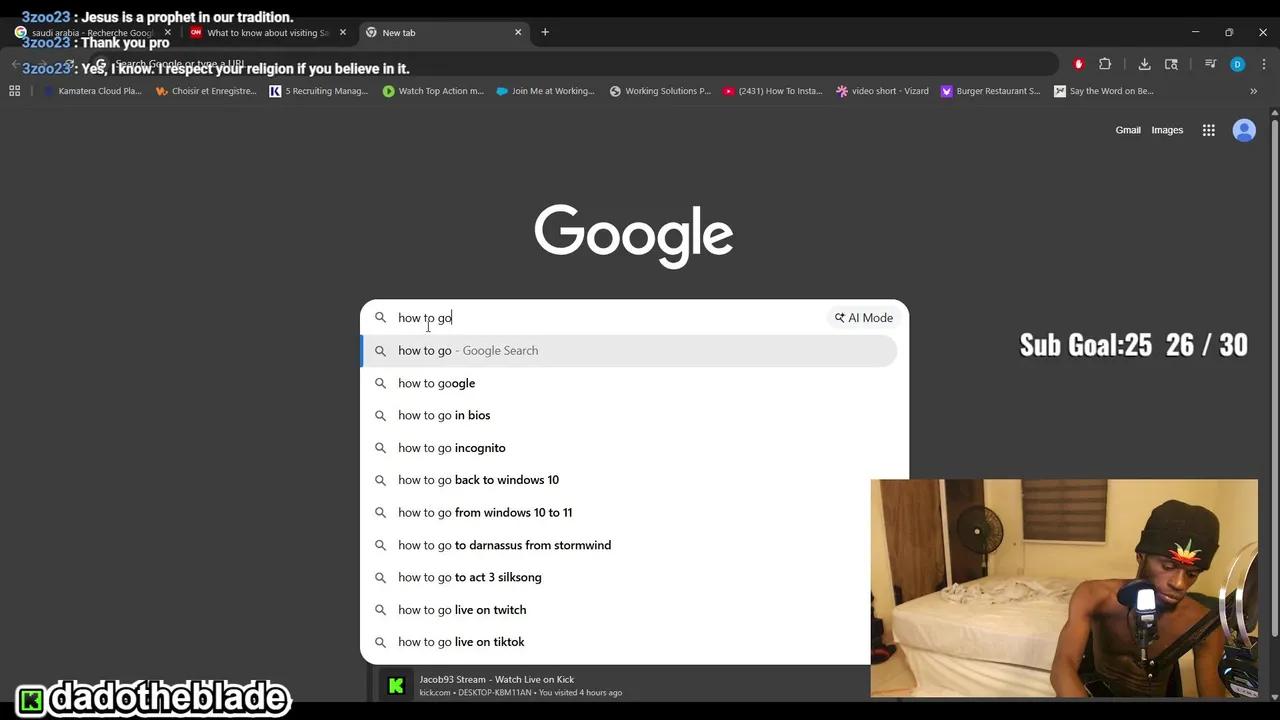Open '(2431) How To Insta...' YouTube bookmark
Image resolution: width=1280 pixels, height=720 pixels.
point(773,91)
